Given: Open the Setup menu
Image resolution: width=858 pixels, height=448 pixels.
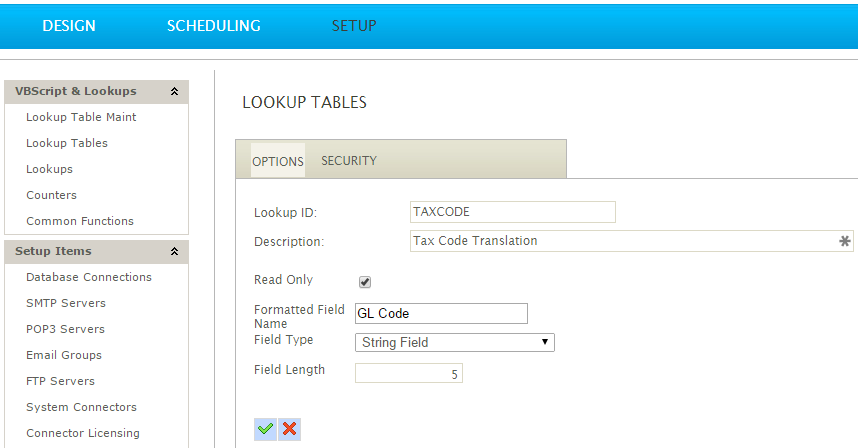Looking at the screenshot, I should 354,26.
